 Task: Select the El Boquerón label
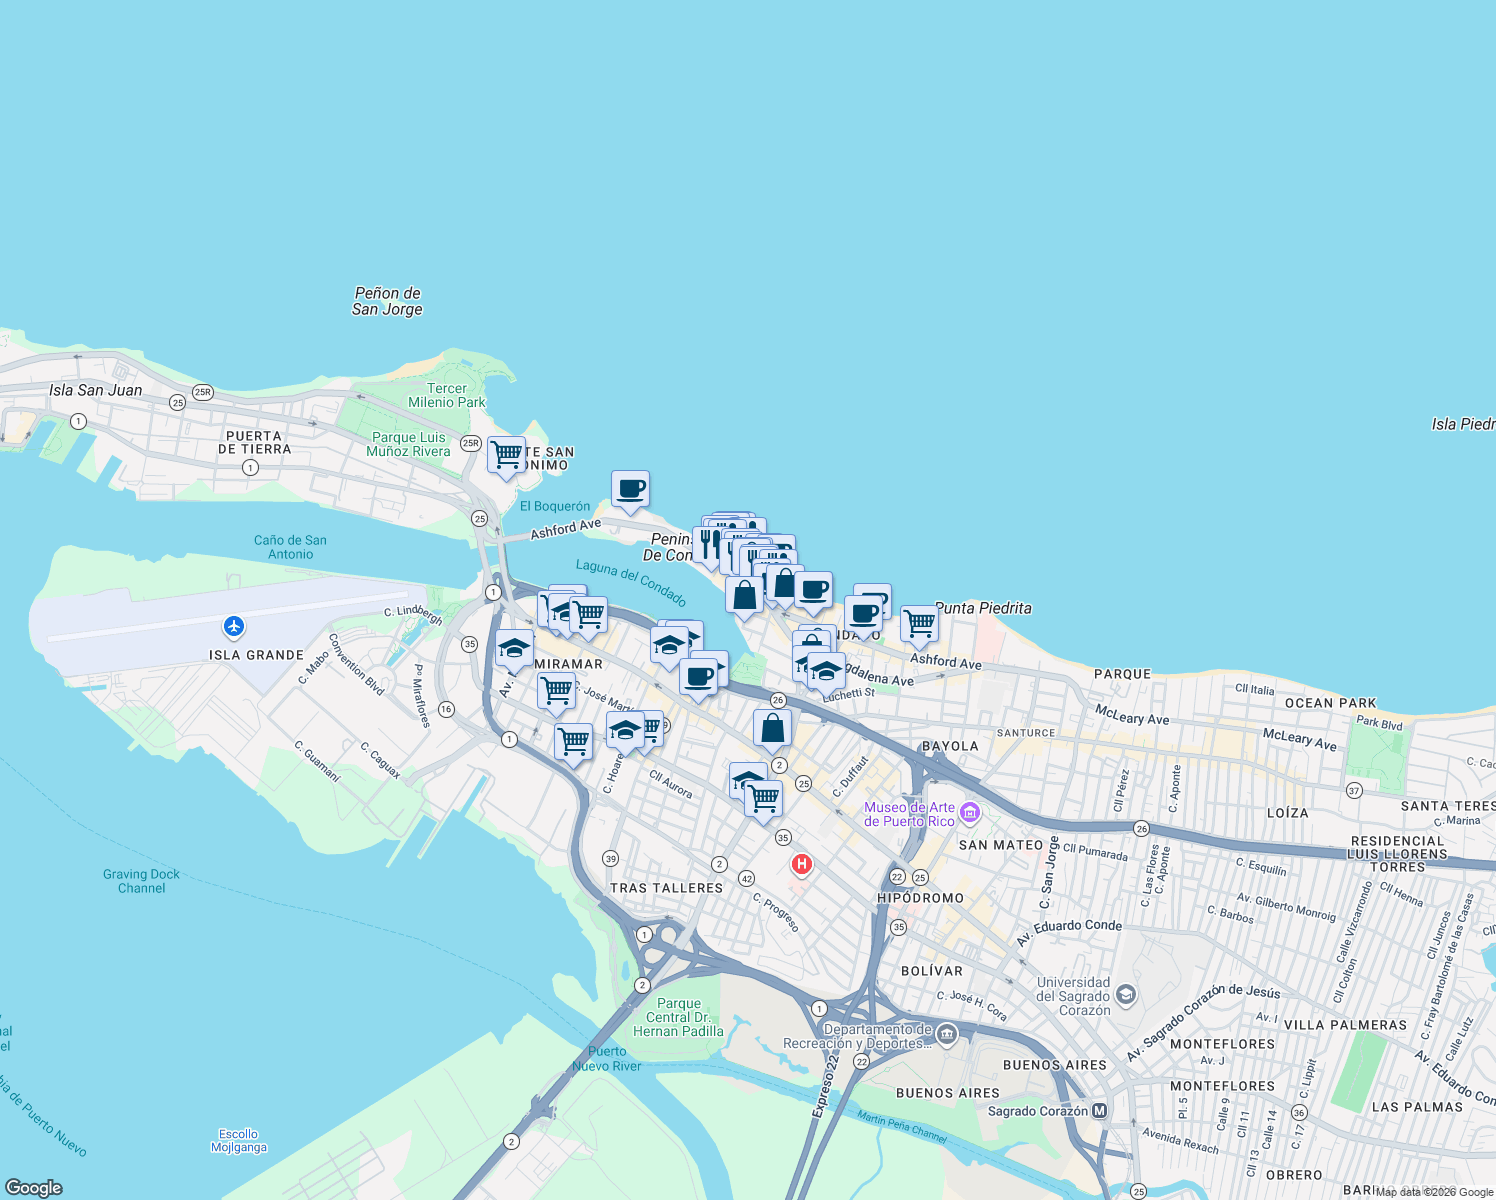555,506
